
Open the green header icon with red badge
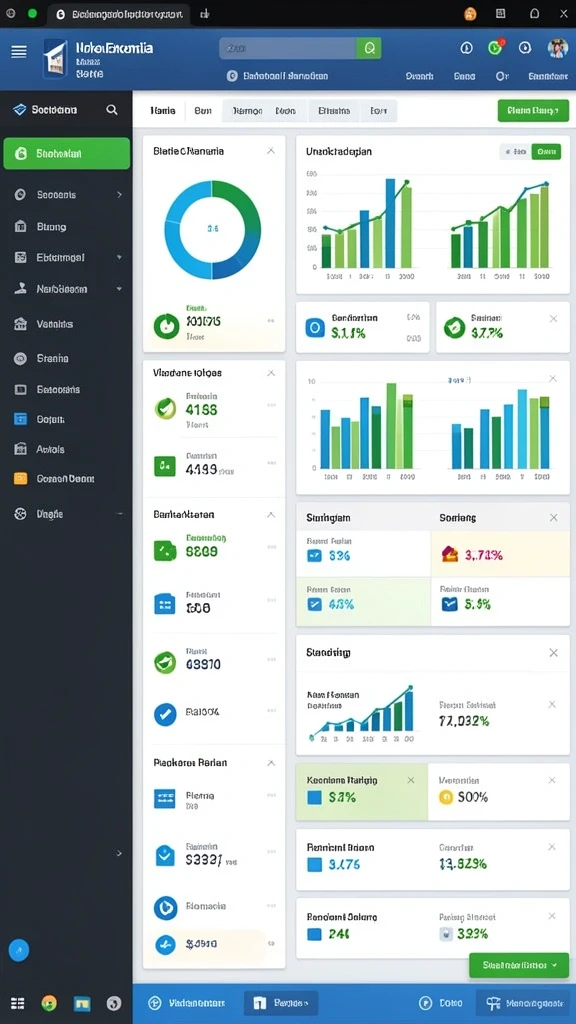point(496,47)
